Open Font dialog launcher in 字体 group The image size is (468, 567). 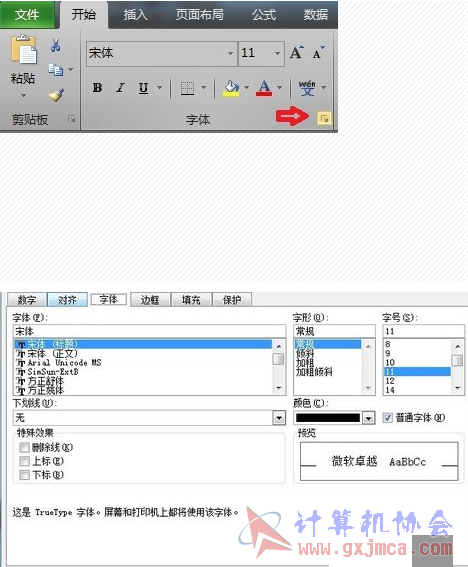[324, 118]
